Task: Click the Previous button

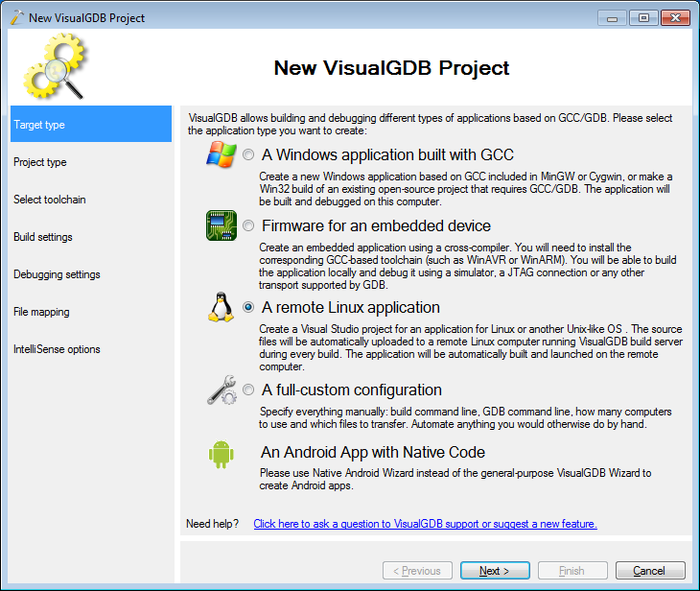Action: [417, 570]
